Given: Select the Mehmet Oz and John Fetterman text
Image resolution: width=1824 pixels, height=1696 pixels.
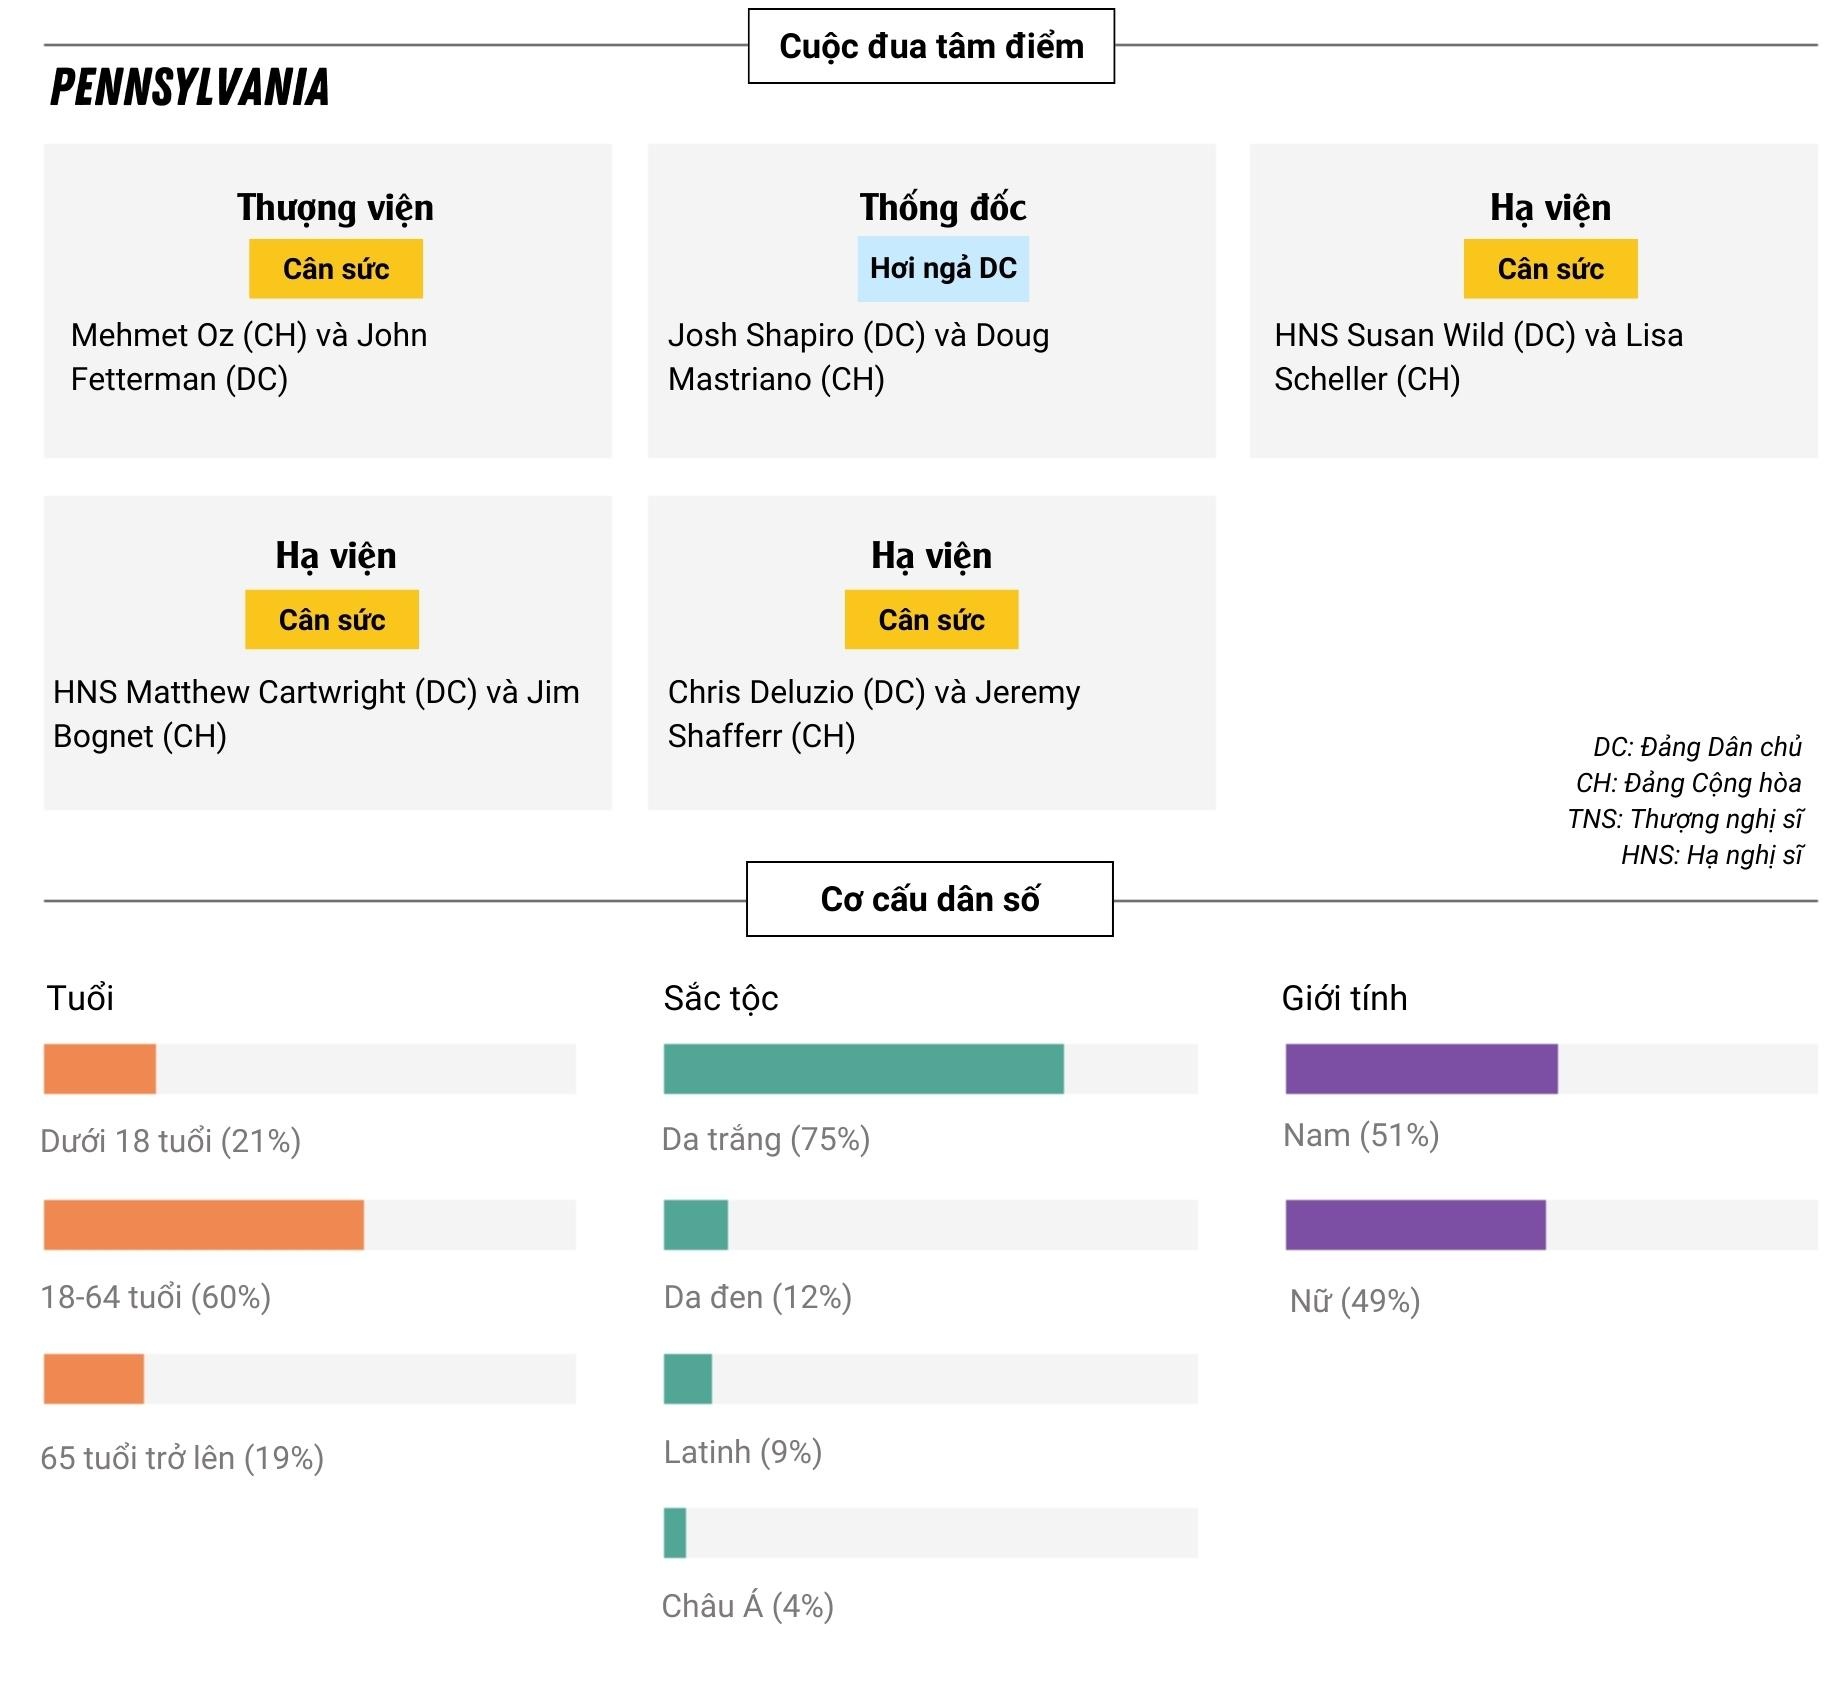Looking at the screenshot, I should (249, 357).
